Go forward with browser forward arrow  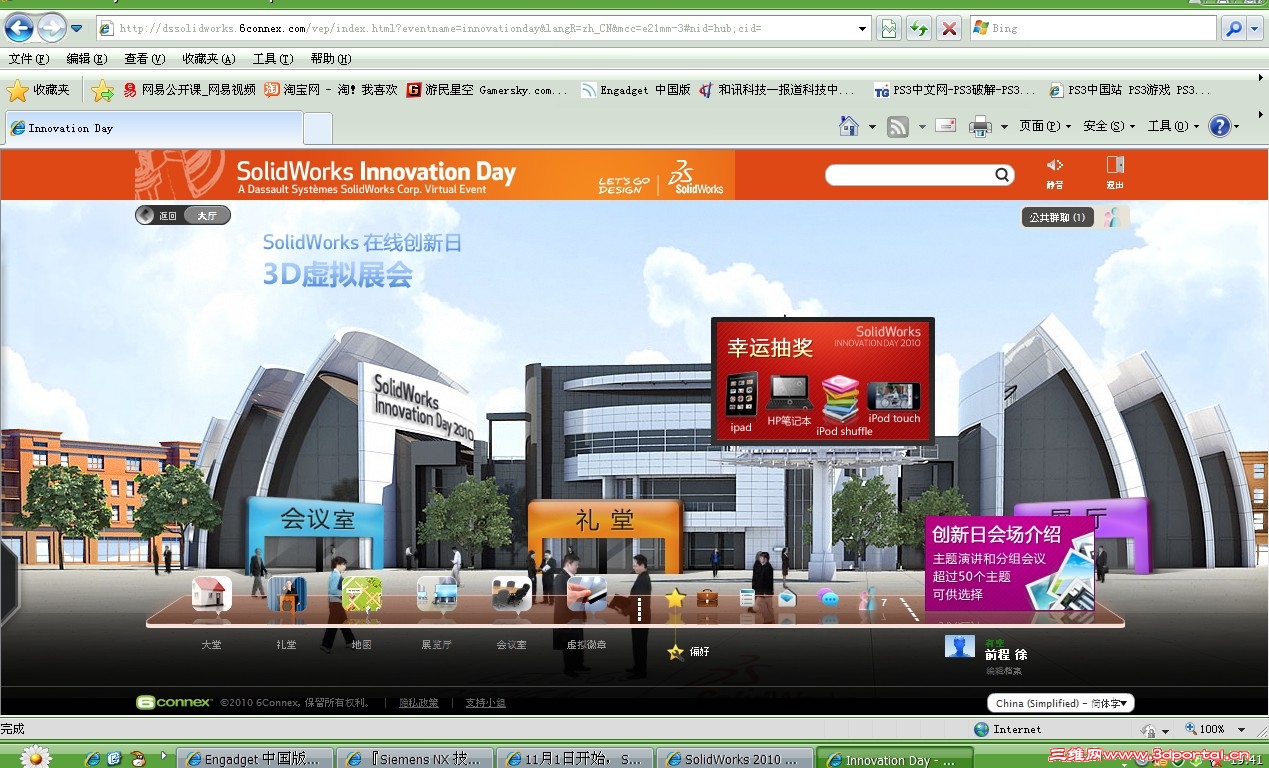pos(51,28)
